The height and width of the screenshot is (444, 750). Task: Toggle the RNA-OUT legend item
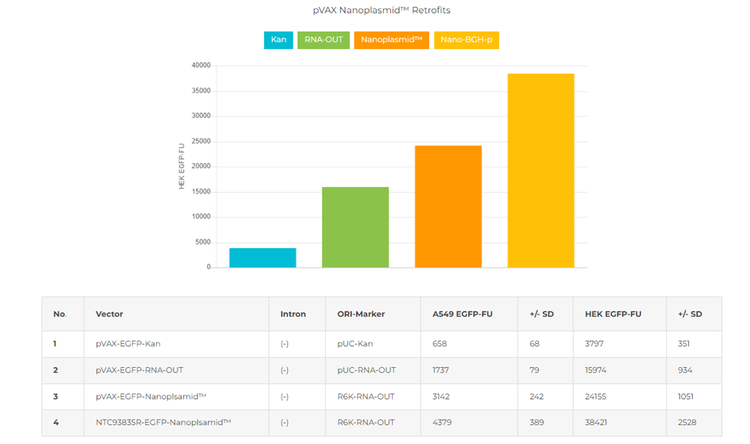tap(323, 40)
